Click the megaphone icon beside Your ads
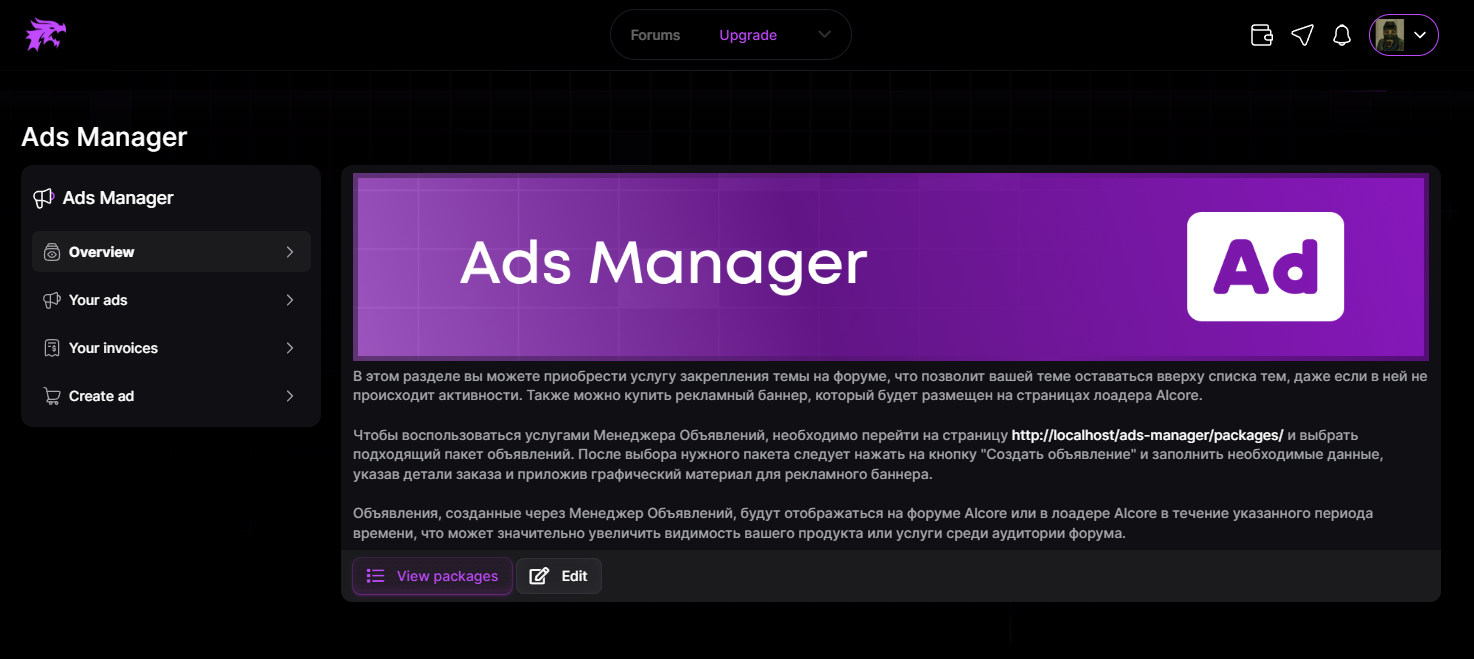Screen dimensions: 1474x659 tap(52, 300)
